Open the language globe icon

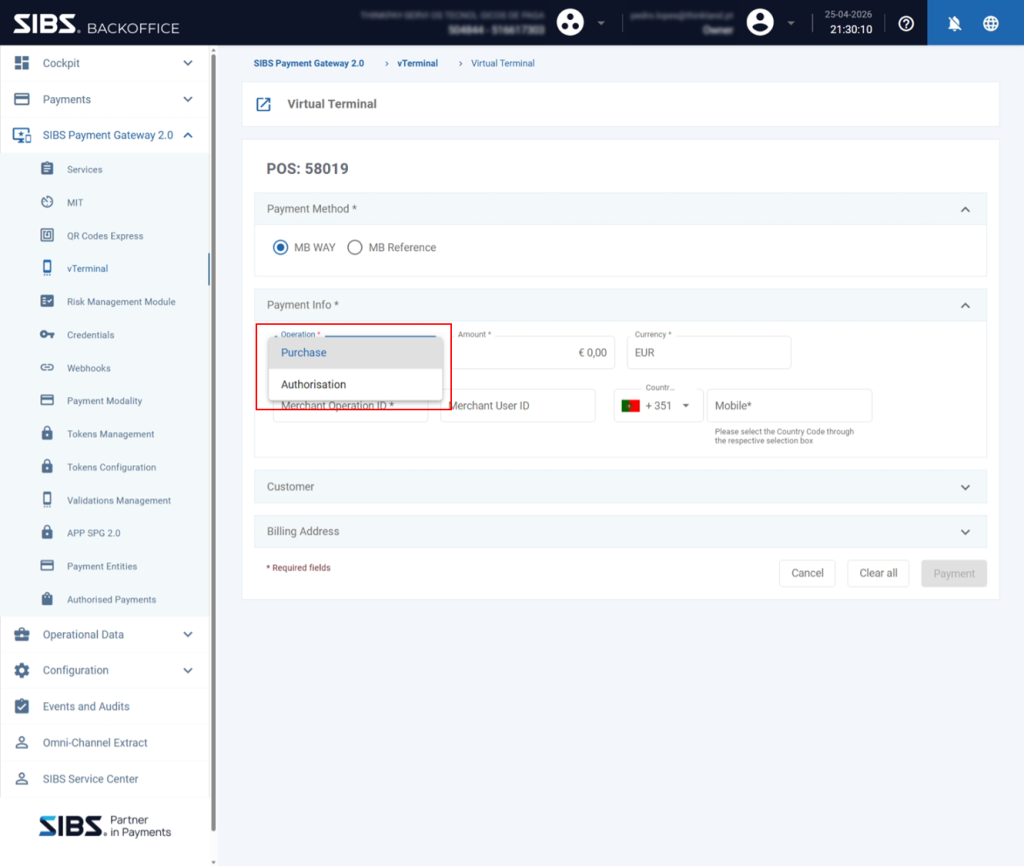coord(991,24)
